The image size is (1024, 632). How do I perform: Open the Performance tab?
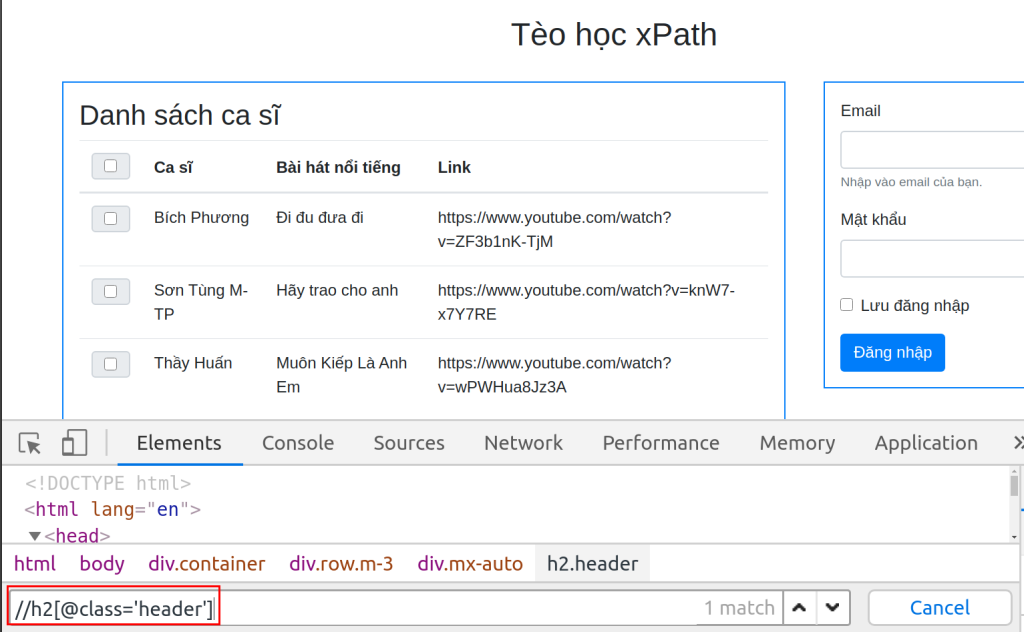pos(661,443)
